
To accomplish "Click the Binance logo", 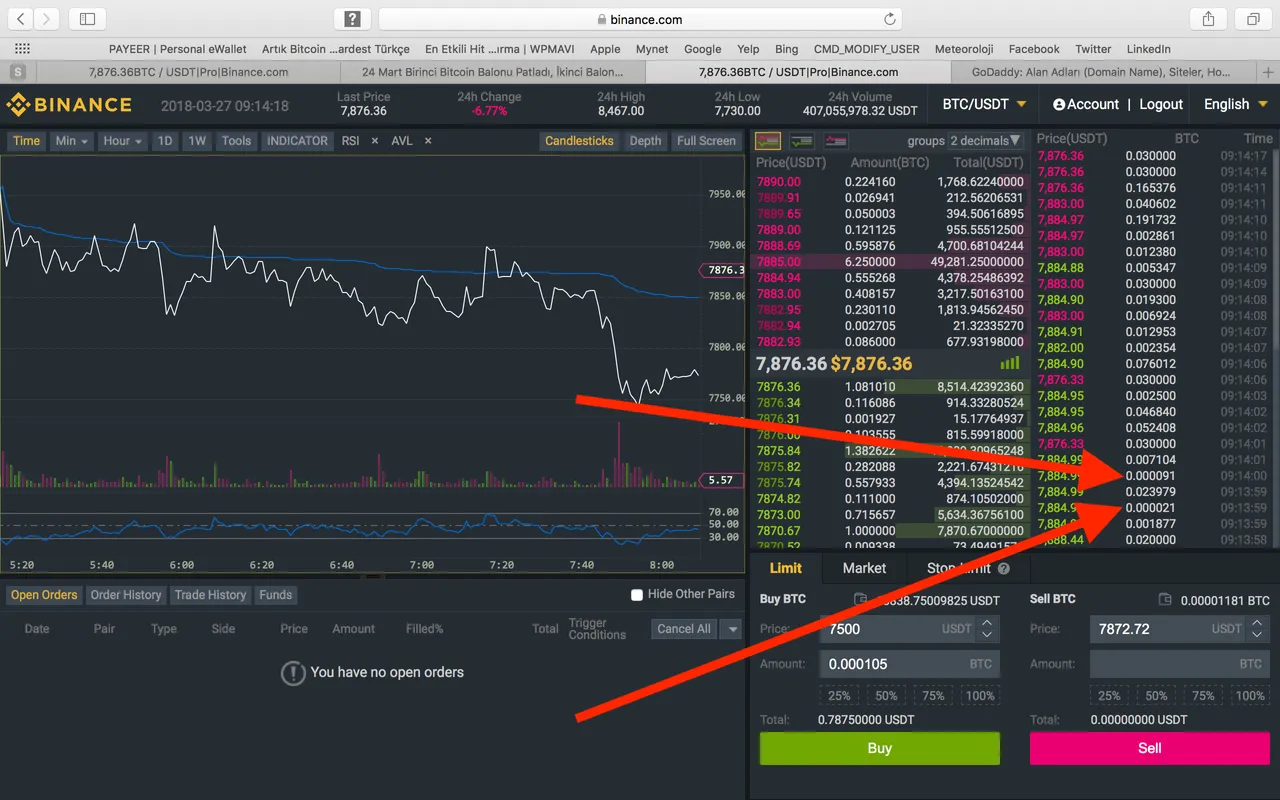I will 69,105.
